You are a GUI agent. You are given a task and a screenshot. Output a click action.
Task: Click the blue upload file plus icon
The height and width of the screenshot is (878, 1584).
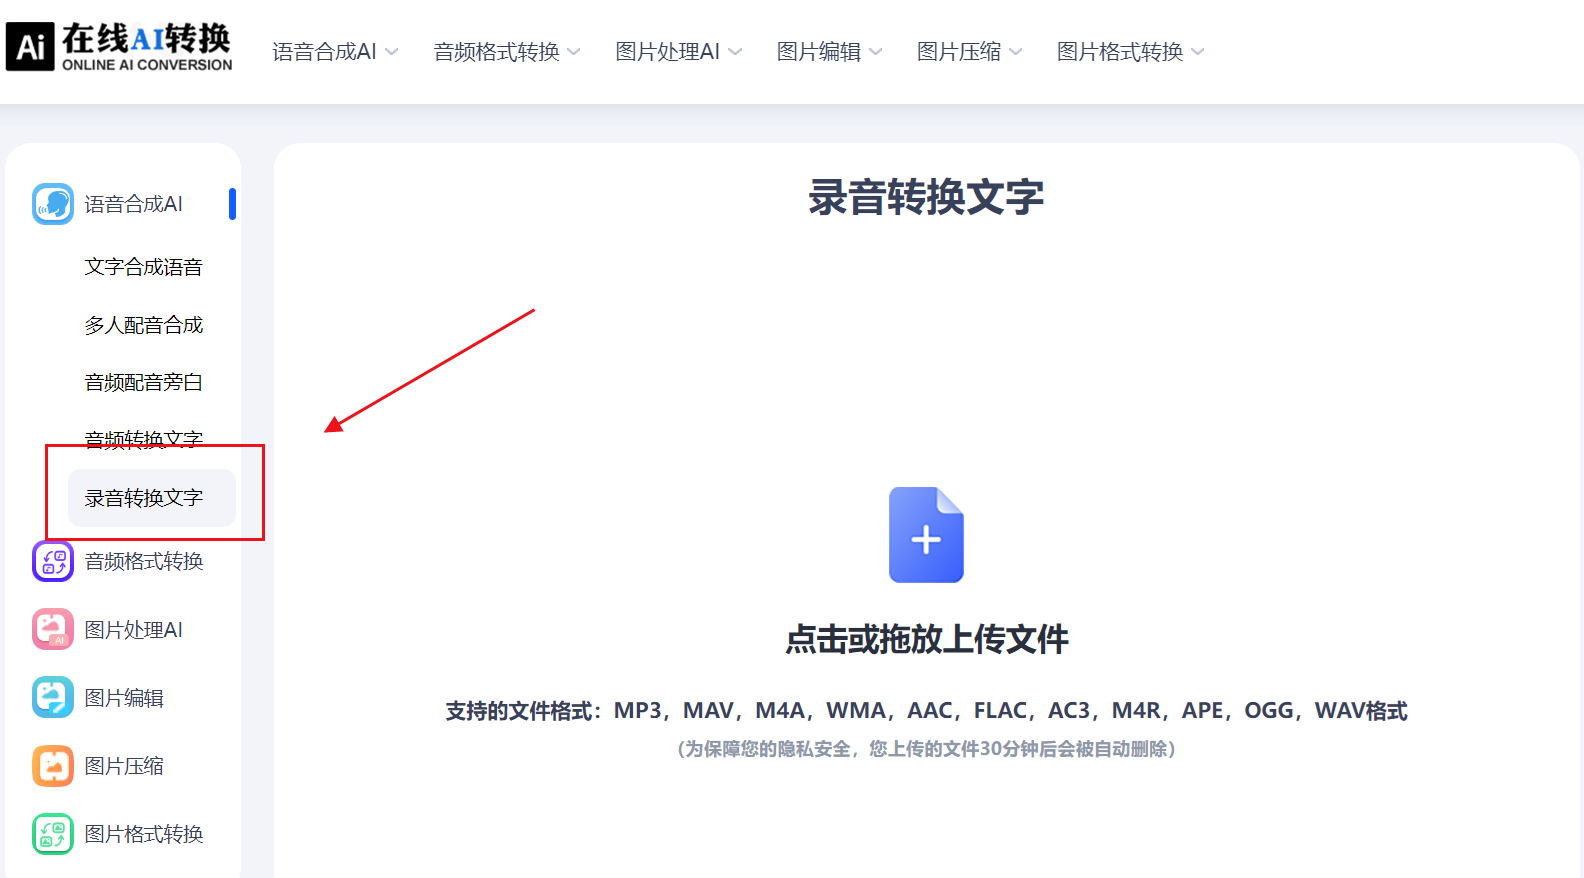926,535
